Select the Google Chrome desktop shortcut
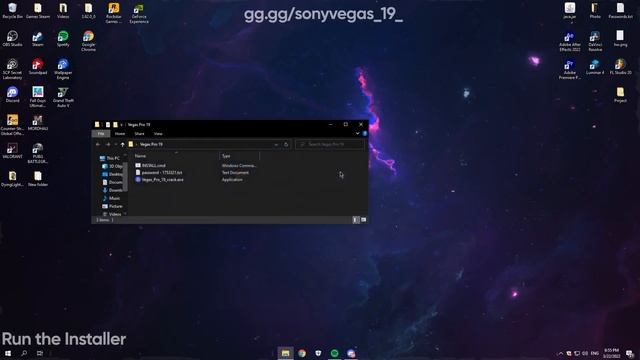The image size is (640, 360). (x=88, y=41)
